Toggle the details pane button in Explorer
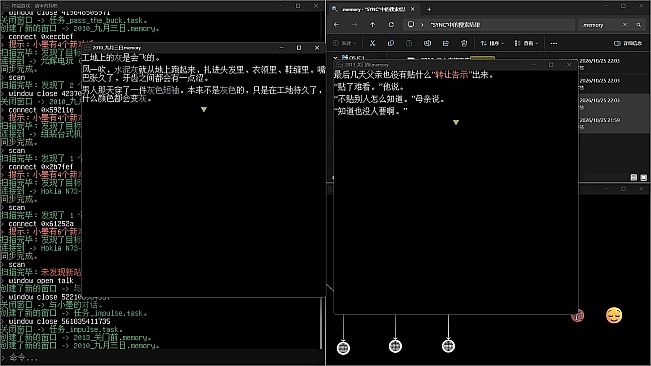This screenshot has height=366, width=651. [x=628, y=43]
